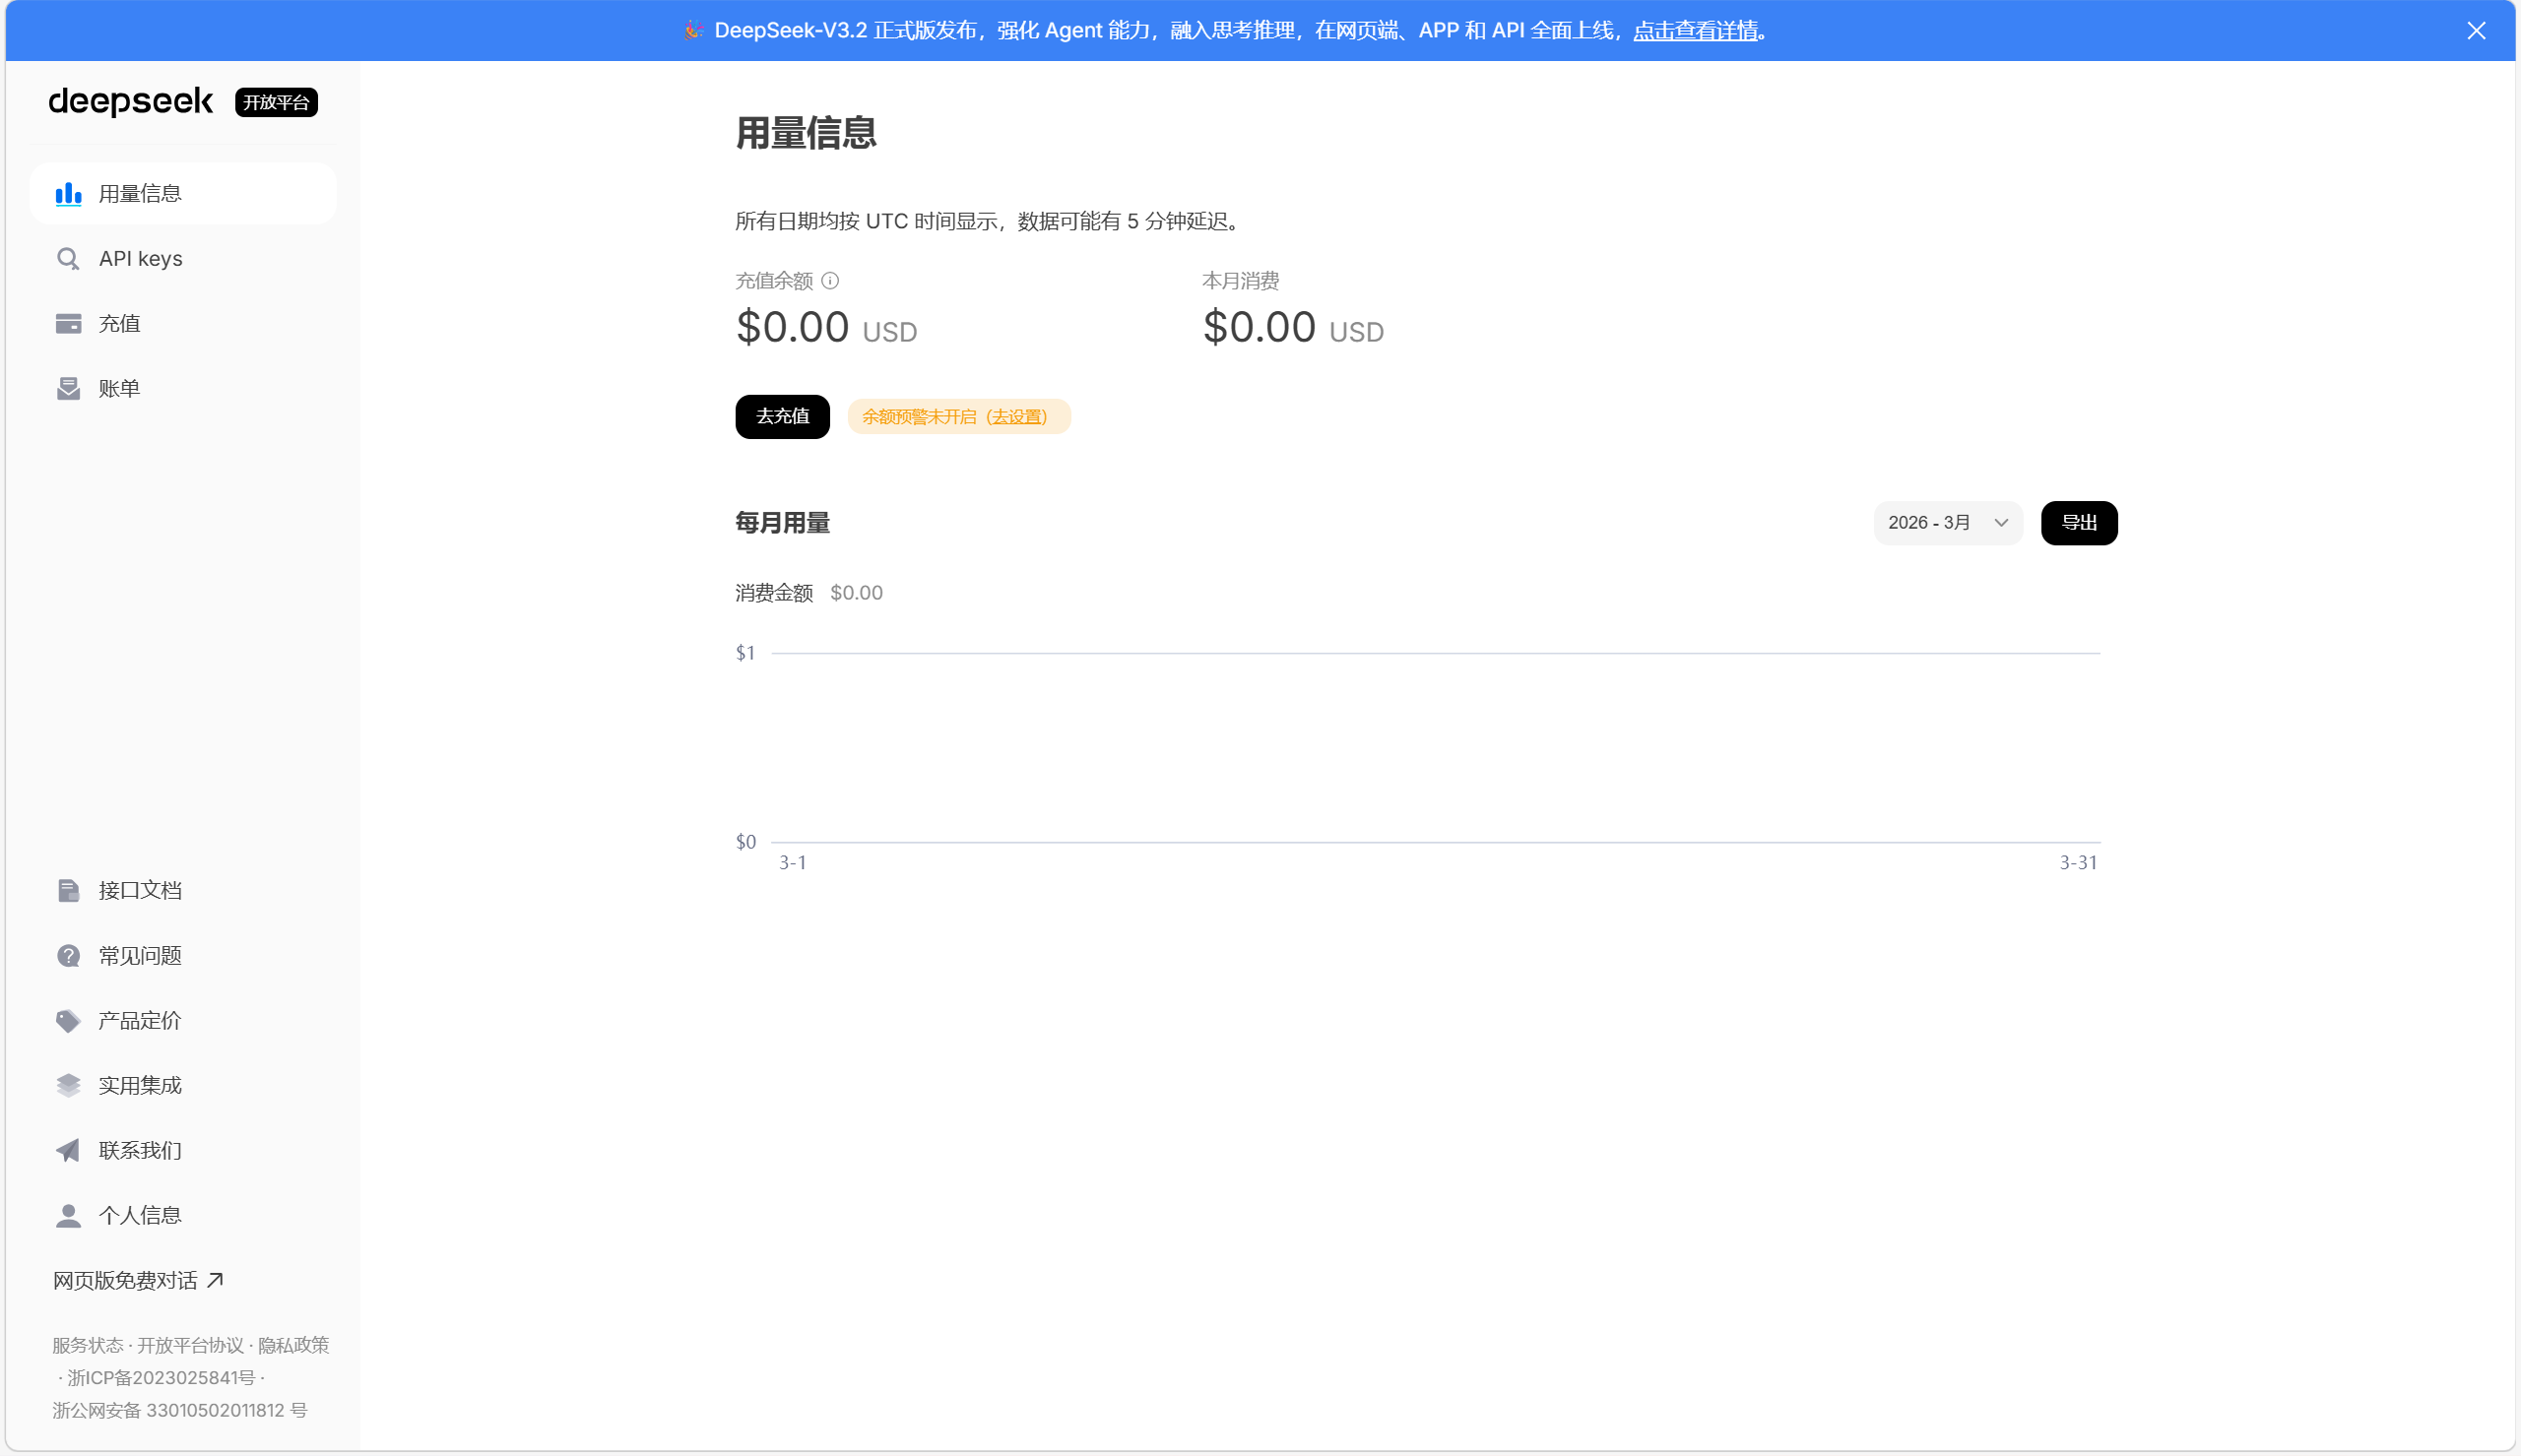Click the 充值余额 label
Viewport: 2521px width, 1456px height.
pos(774,281)
